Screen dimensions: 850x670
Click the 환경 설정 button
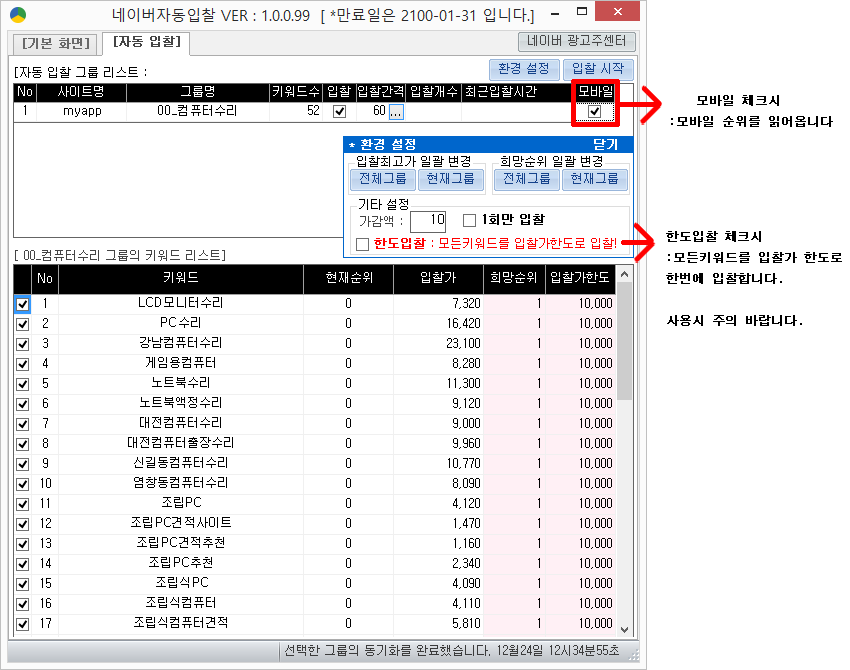524,69
